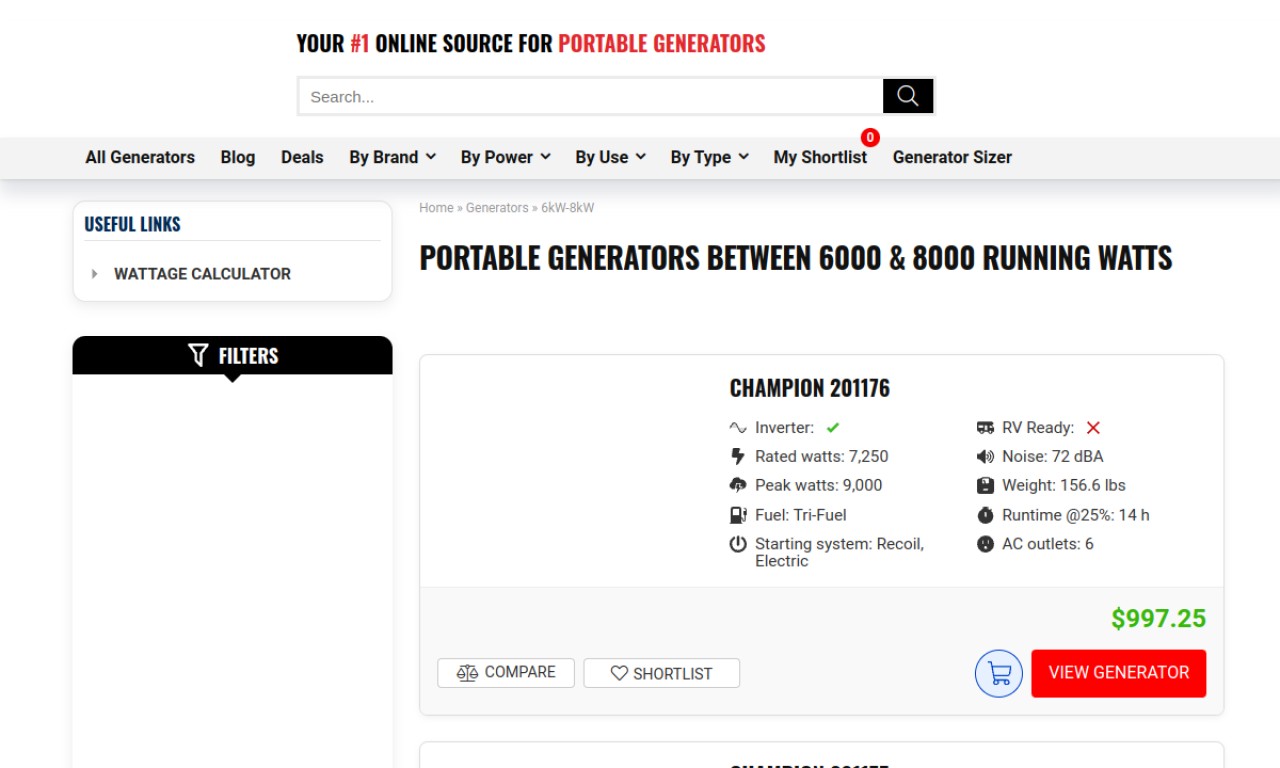This screenshot has width=1280, height=768.
Task: Click the Noise speaker icon
Action: tap(986, 457)
